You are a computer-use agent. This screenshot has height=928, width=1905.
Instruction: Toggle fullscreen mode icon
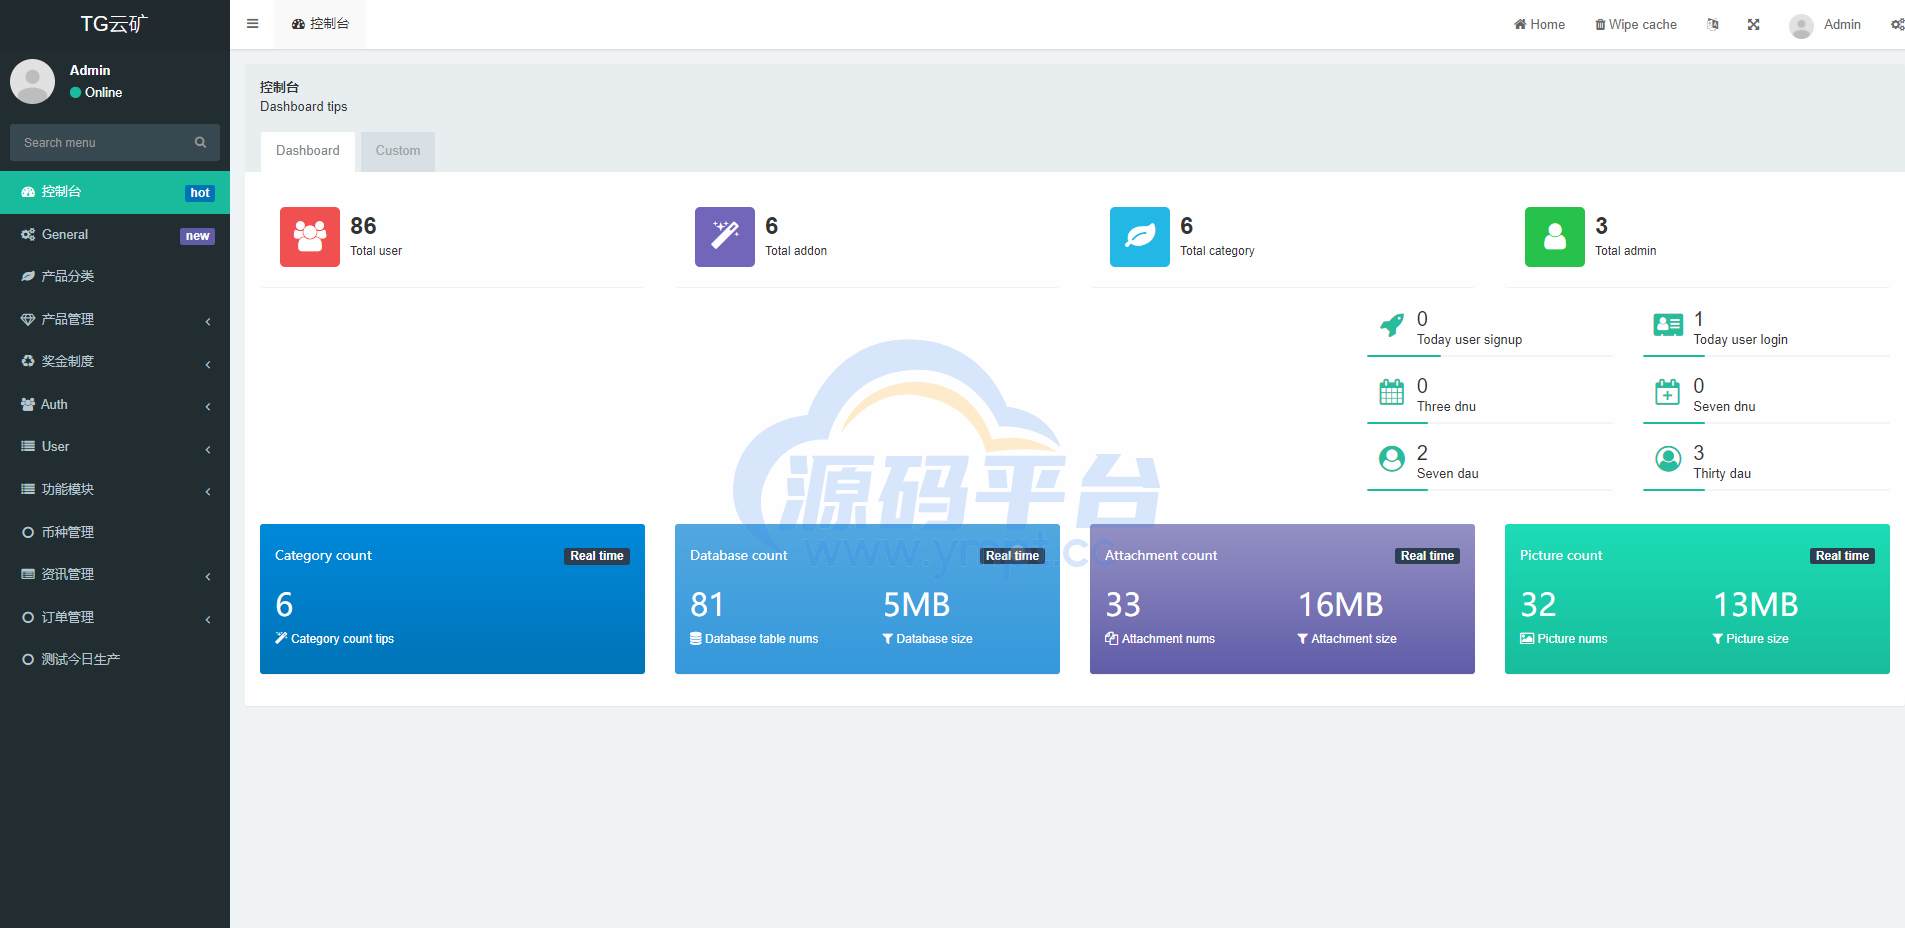1753,24
